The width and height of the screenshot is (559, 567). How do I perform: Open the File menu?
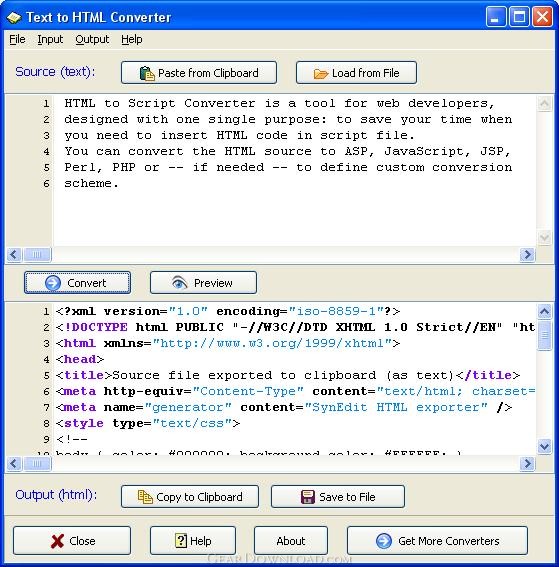(17, 39)
